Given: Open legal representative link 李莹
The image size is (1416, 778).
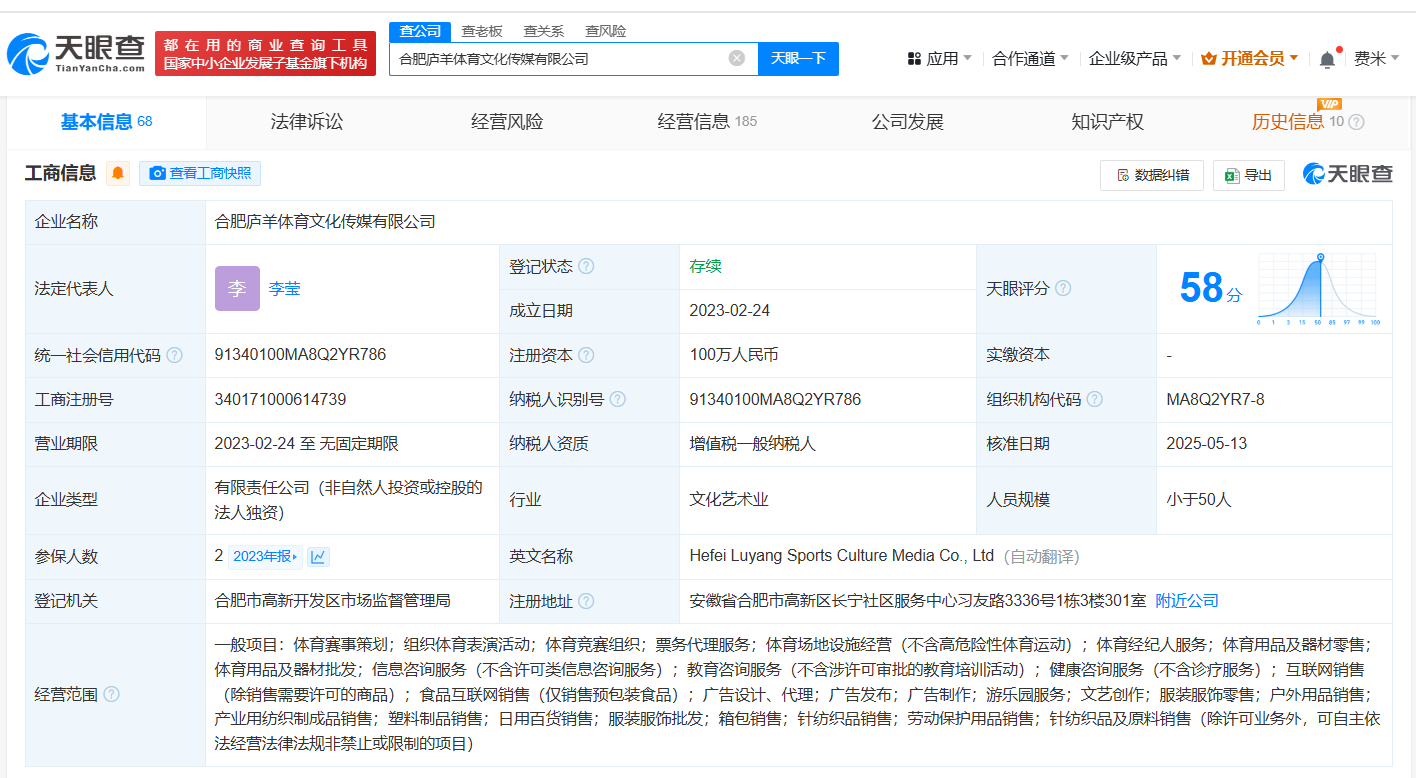Looking at the screenshot, I should [284, 289].
